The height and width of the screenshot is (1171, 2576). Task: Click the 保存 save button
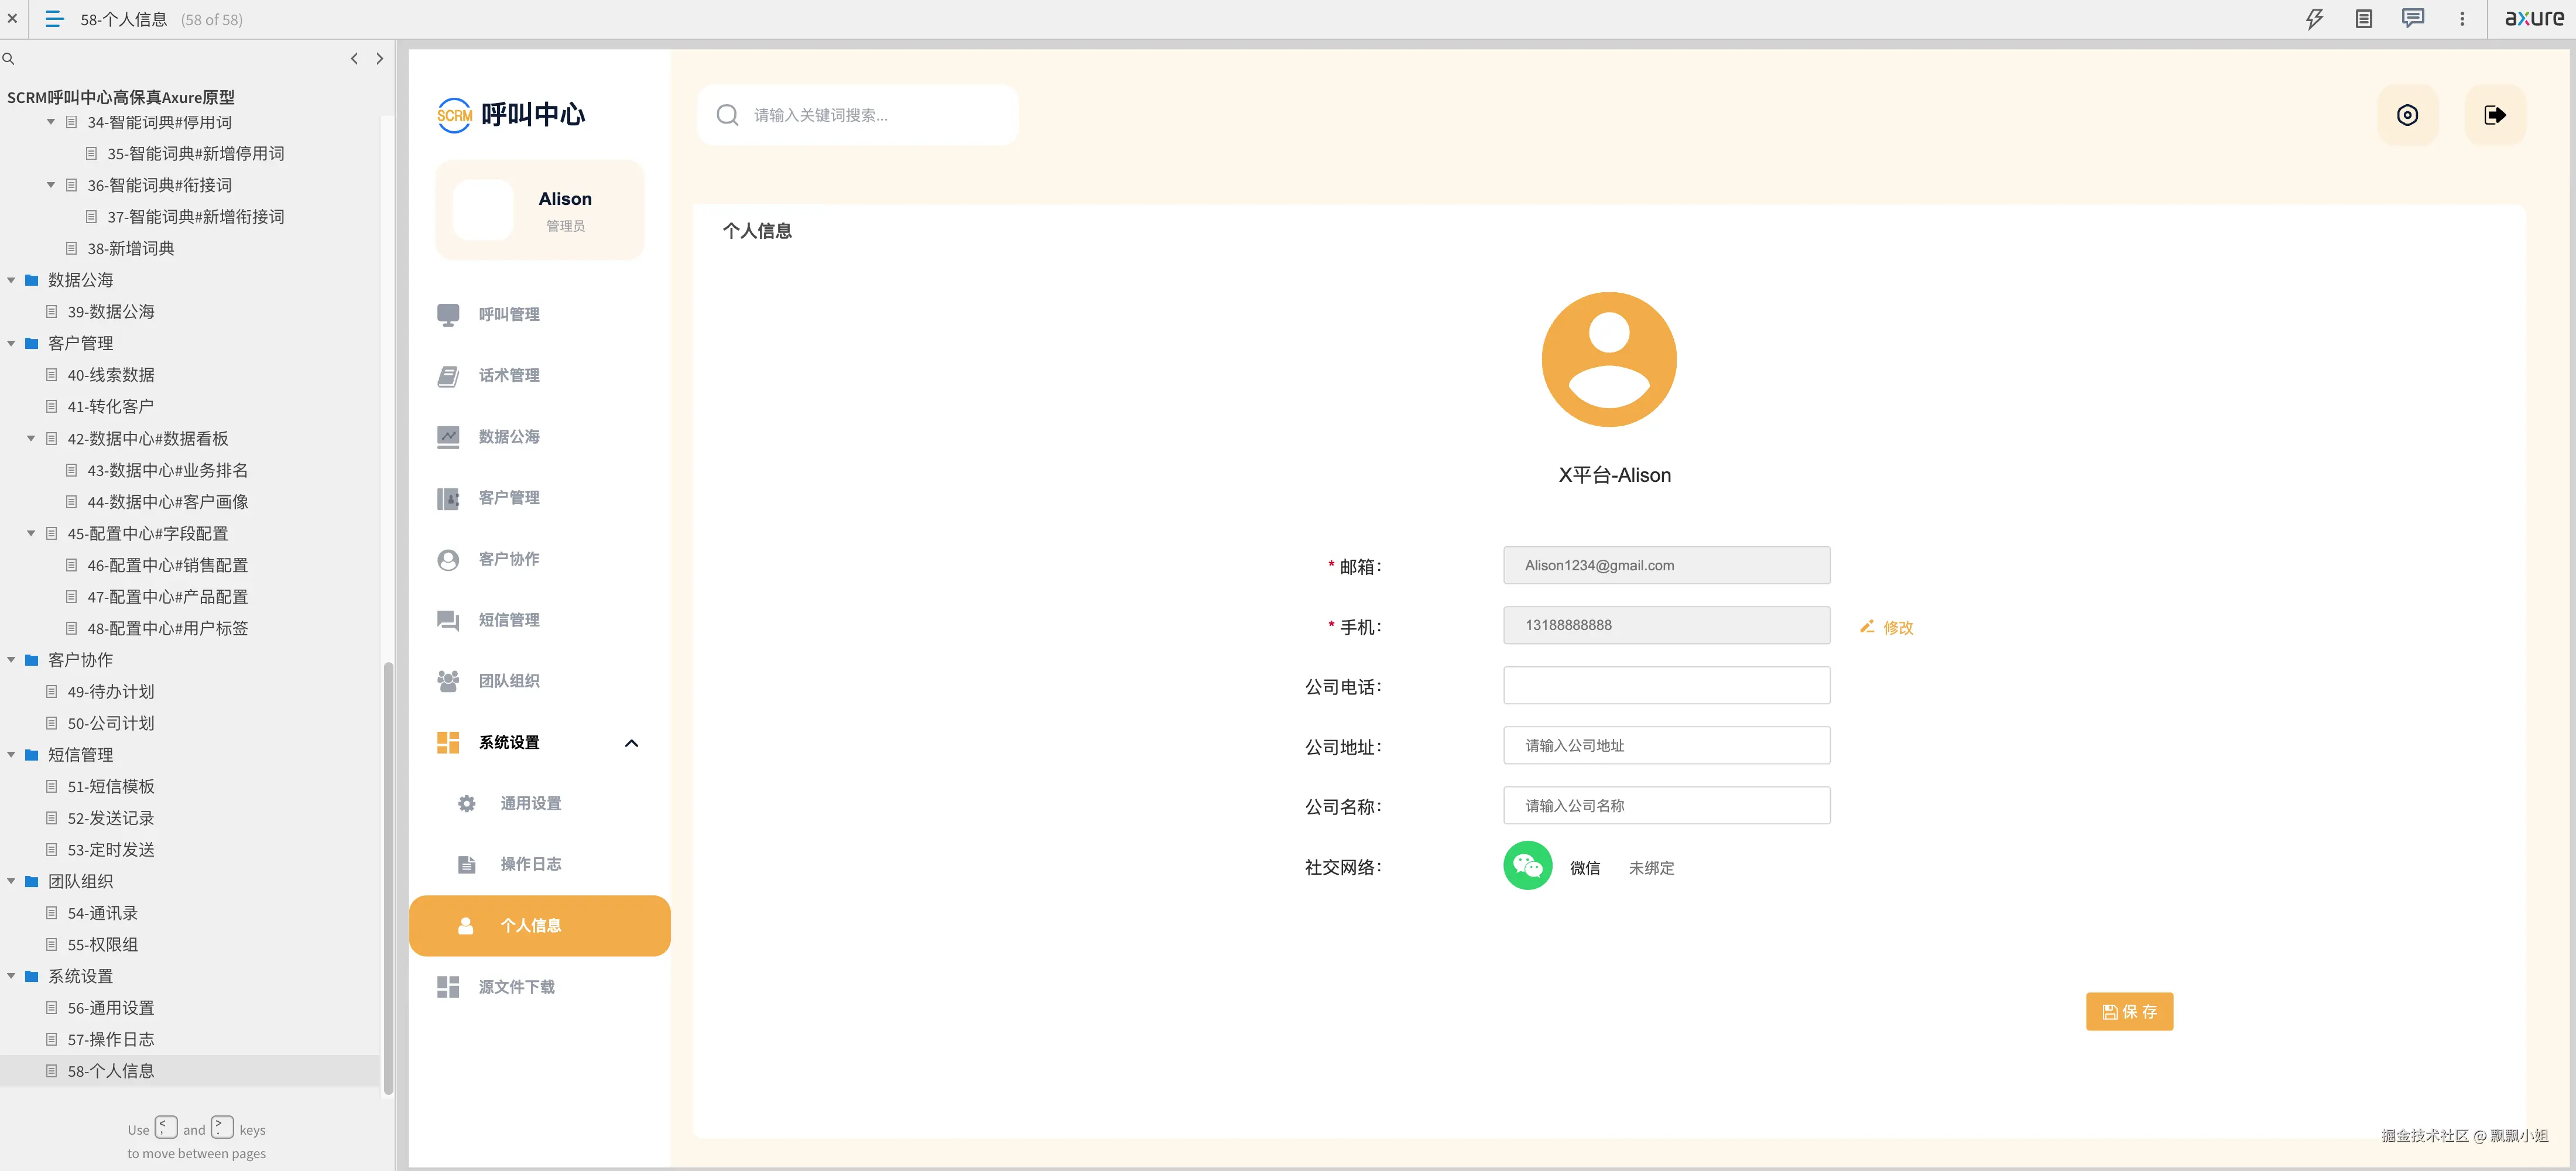[2130, 1011]
